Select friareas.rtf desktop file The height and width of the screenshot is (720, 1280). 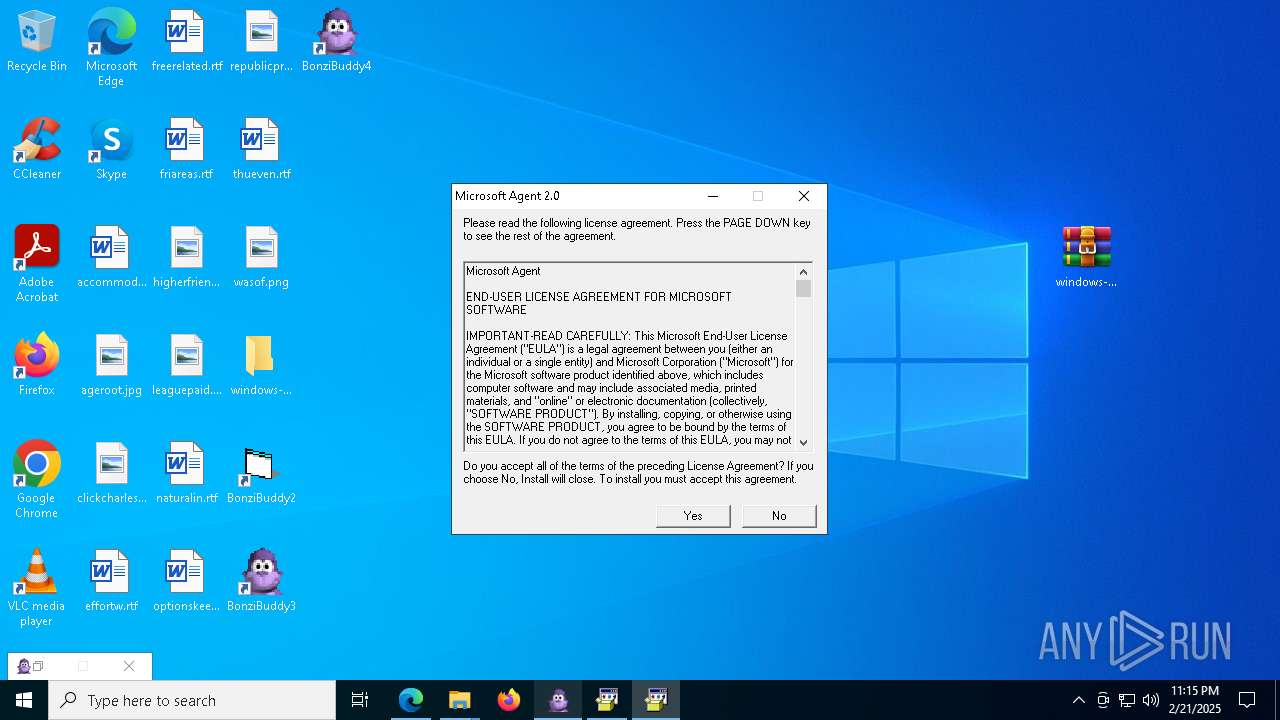click(186, 149)
